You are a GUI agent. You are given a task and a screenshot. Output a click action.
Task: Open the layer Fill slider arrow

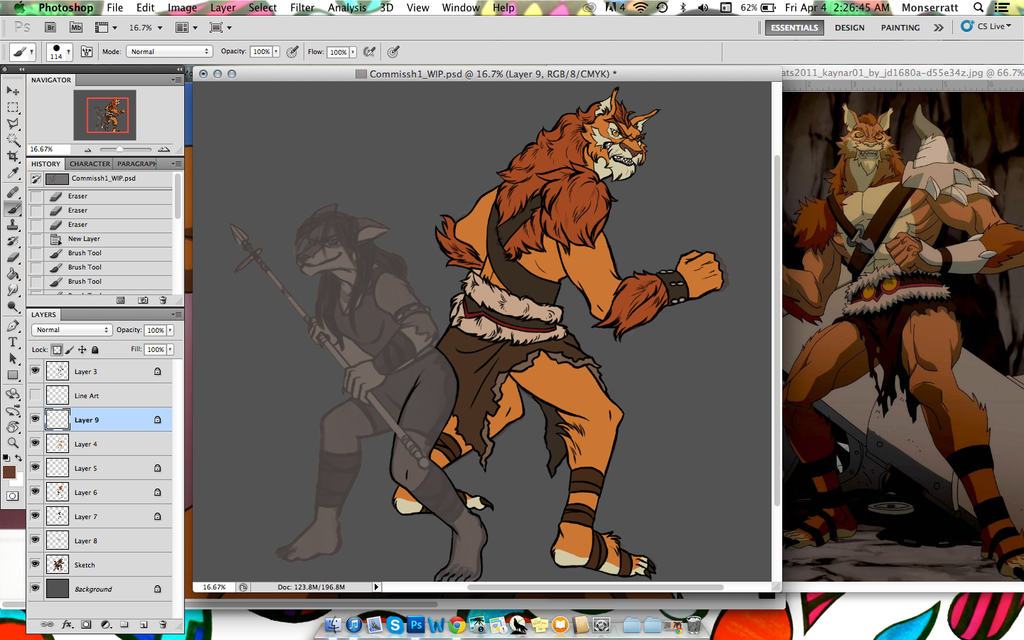coord(170,349)
